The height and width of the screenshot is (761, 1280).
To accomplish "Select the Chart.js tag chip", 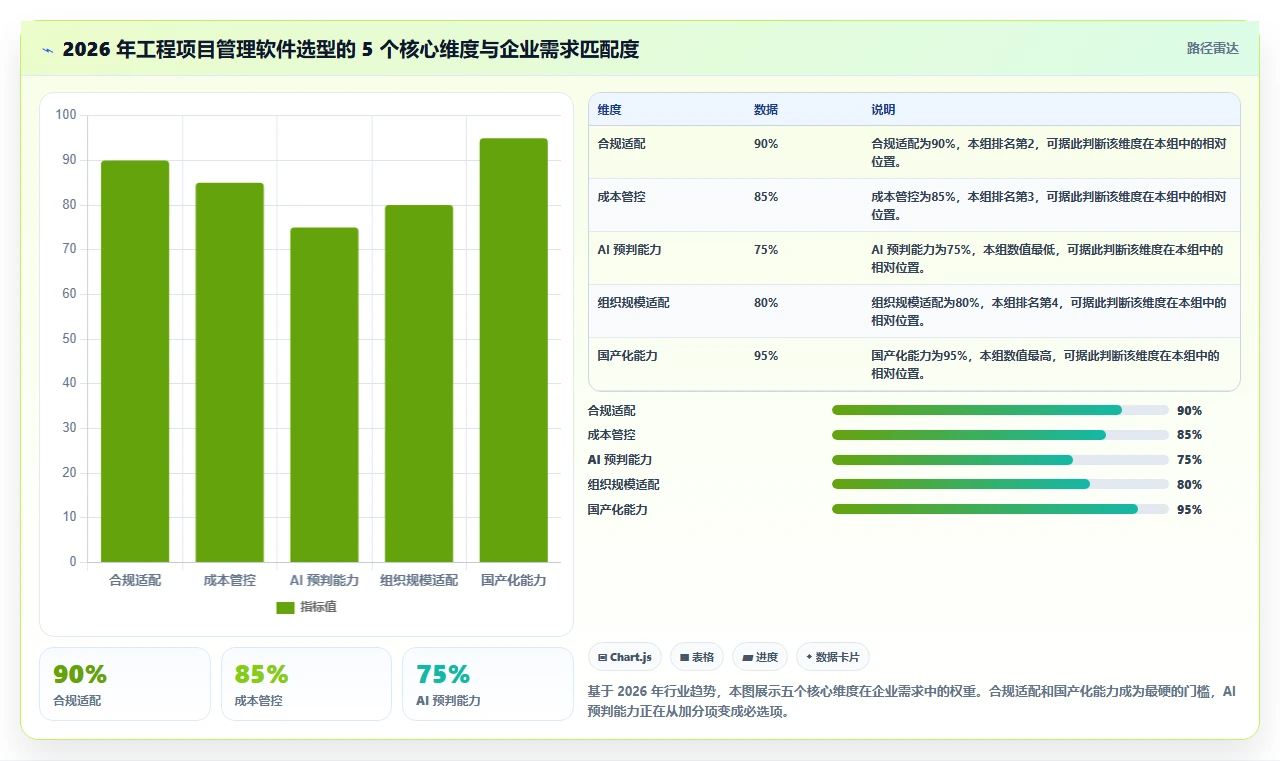I will (x=625, y=657).
